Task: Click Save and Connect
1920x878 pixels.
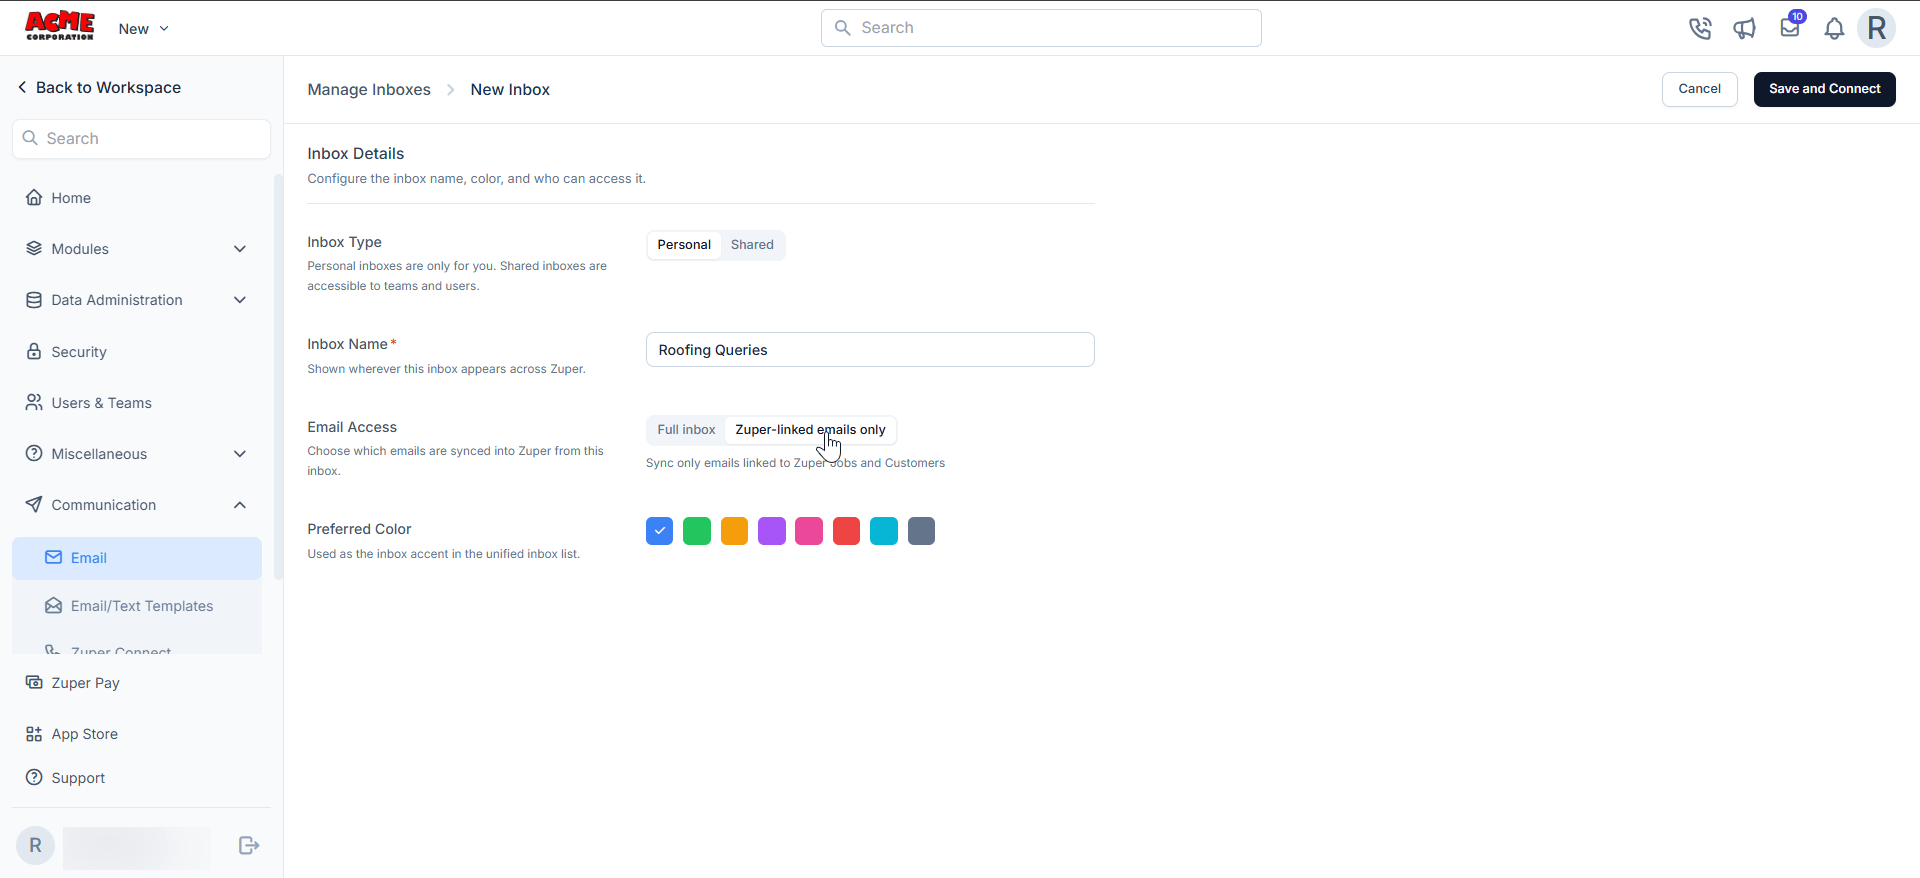Action: (x=1824, y=89)
